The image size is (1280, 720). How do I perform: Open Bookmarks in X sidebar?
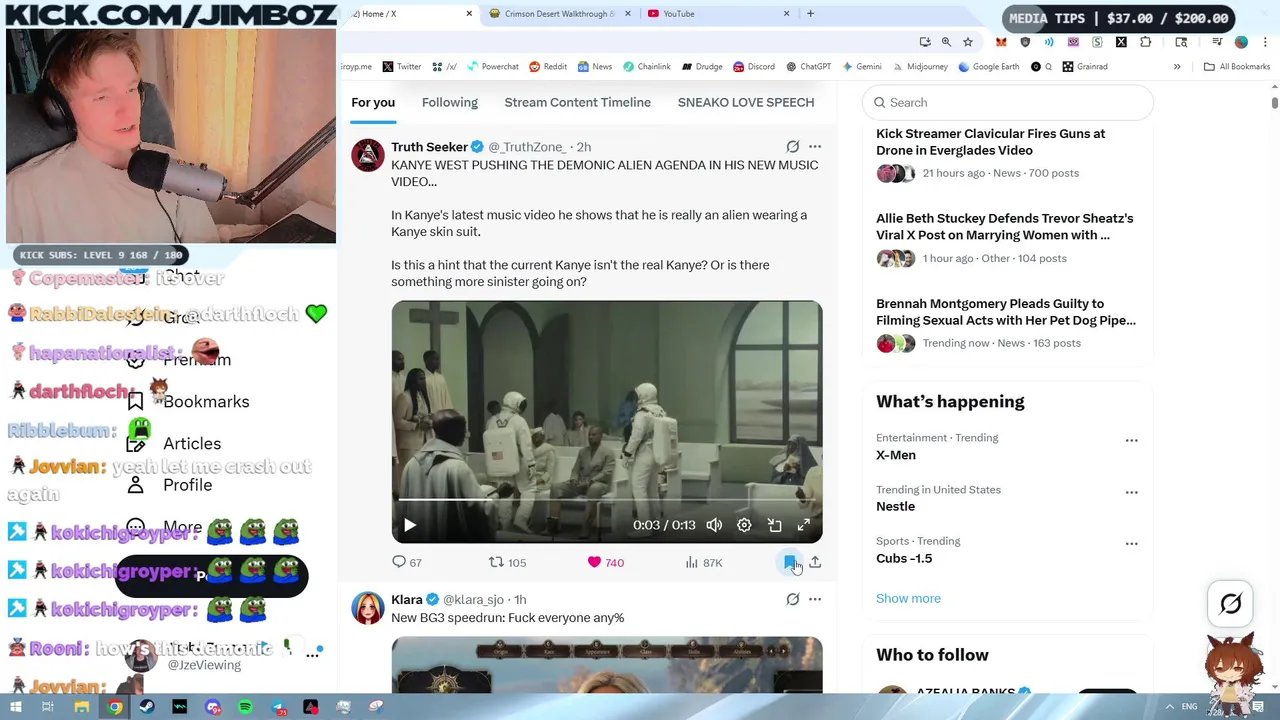pyautogui.click(x=206, y=402)
